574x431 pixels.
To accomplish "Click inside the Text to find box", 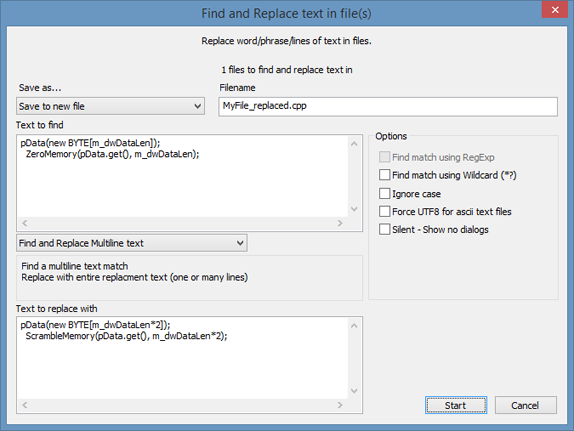I will click(182, 176).
